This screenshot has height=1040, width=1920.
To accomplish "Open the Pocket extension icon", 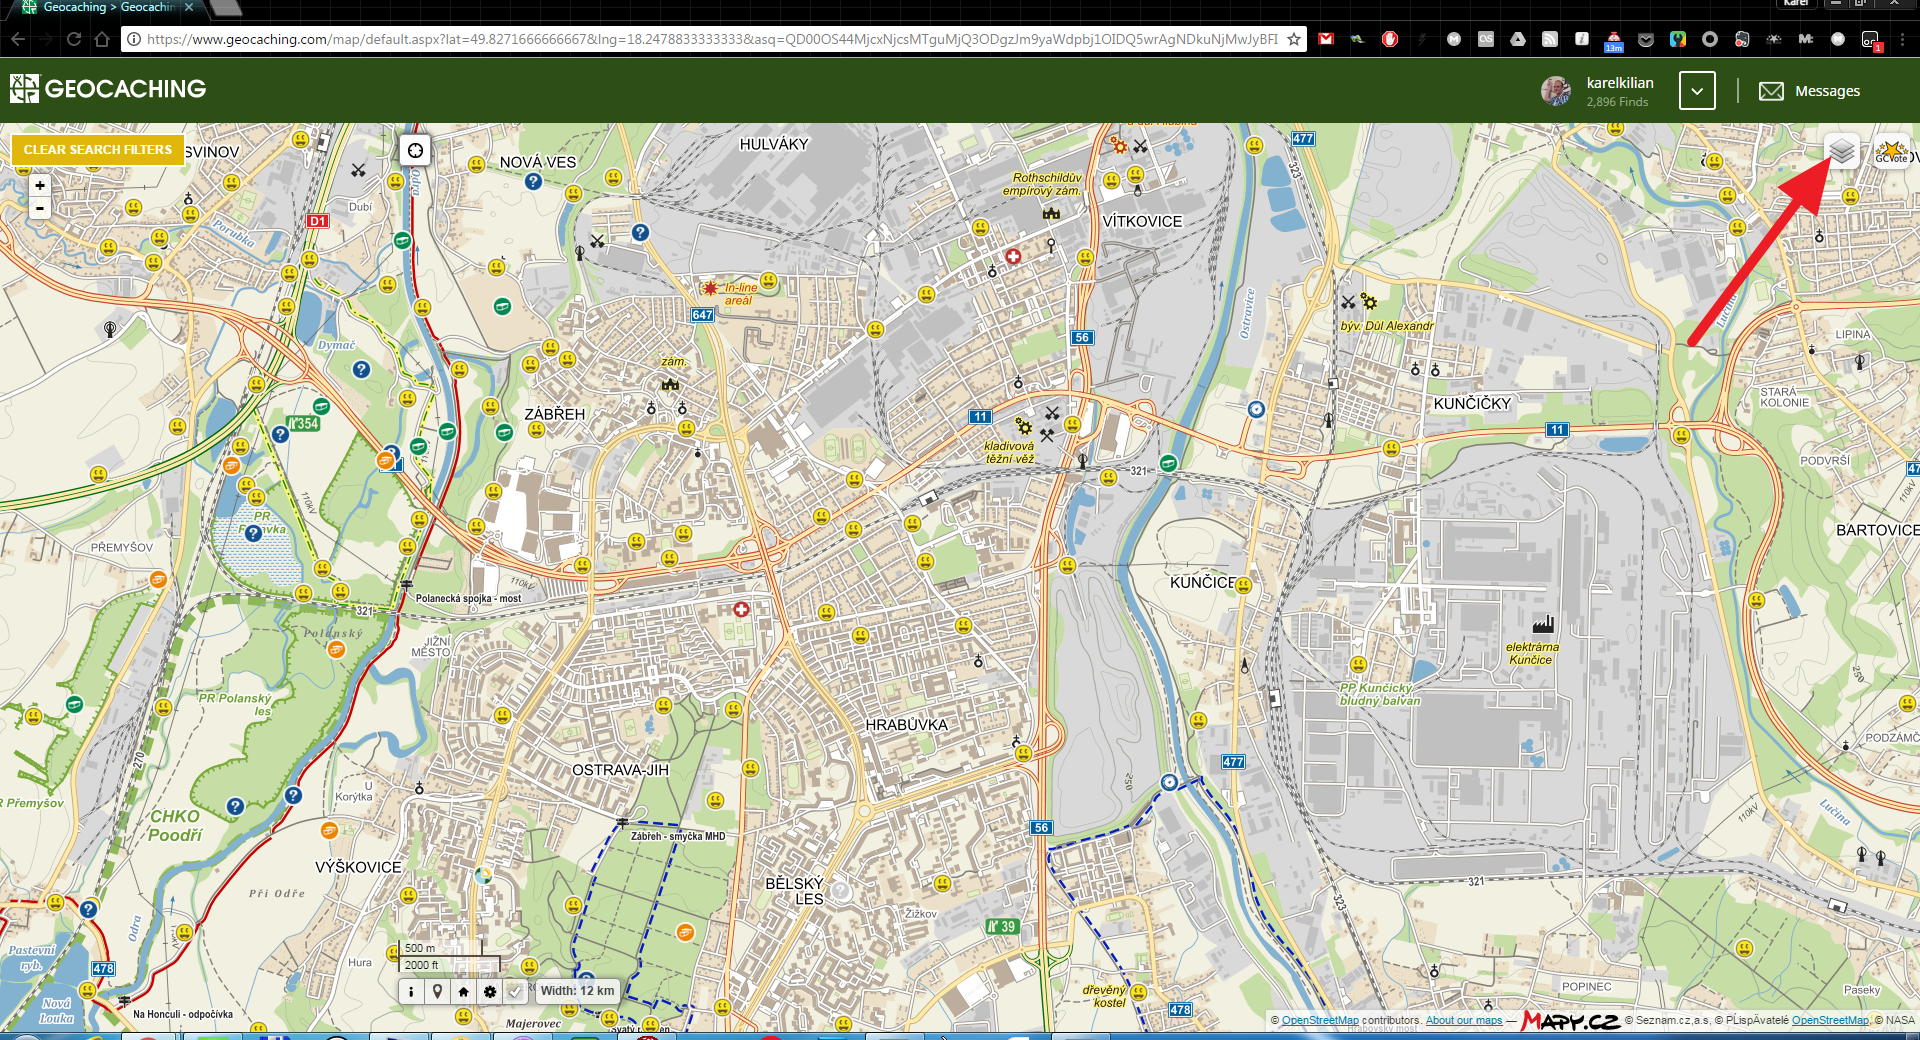I will [x=1646, y=39].
